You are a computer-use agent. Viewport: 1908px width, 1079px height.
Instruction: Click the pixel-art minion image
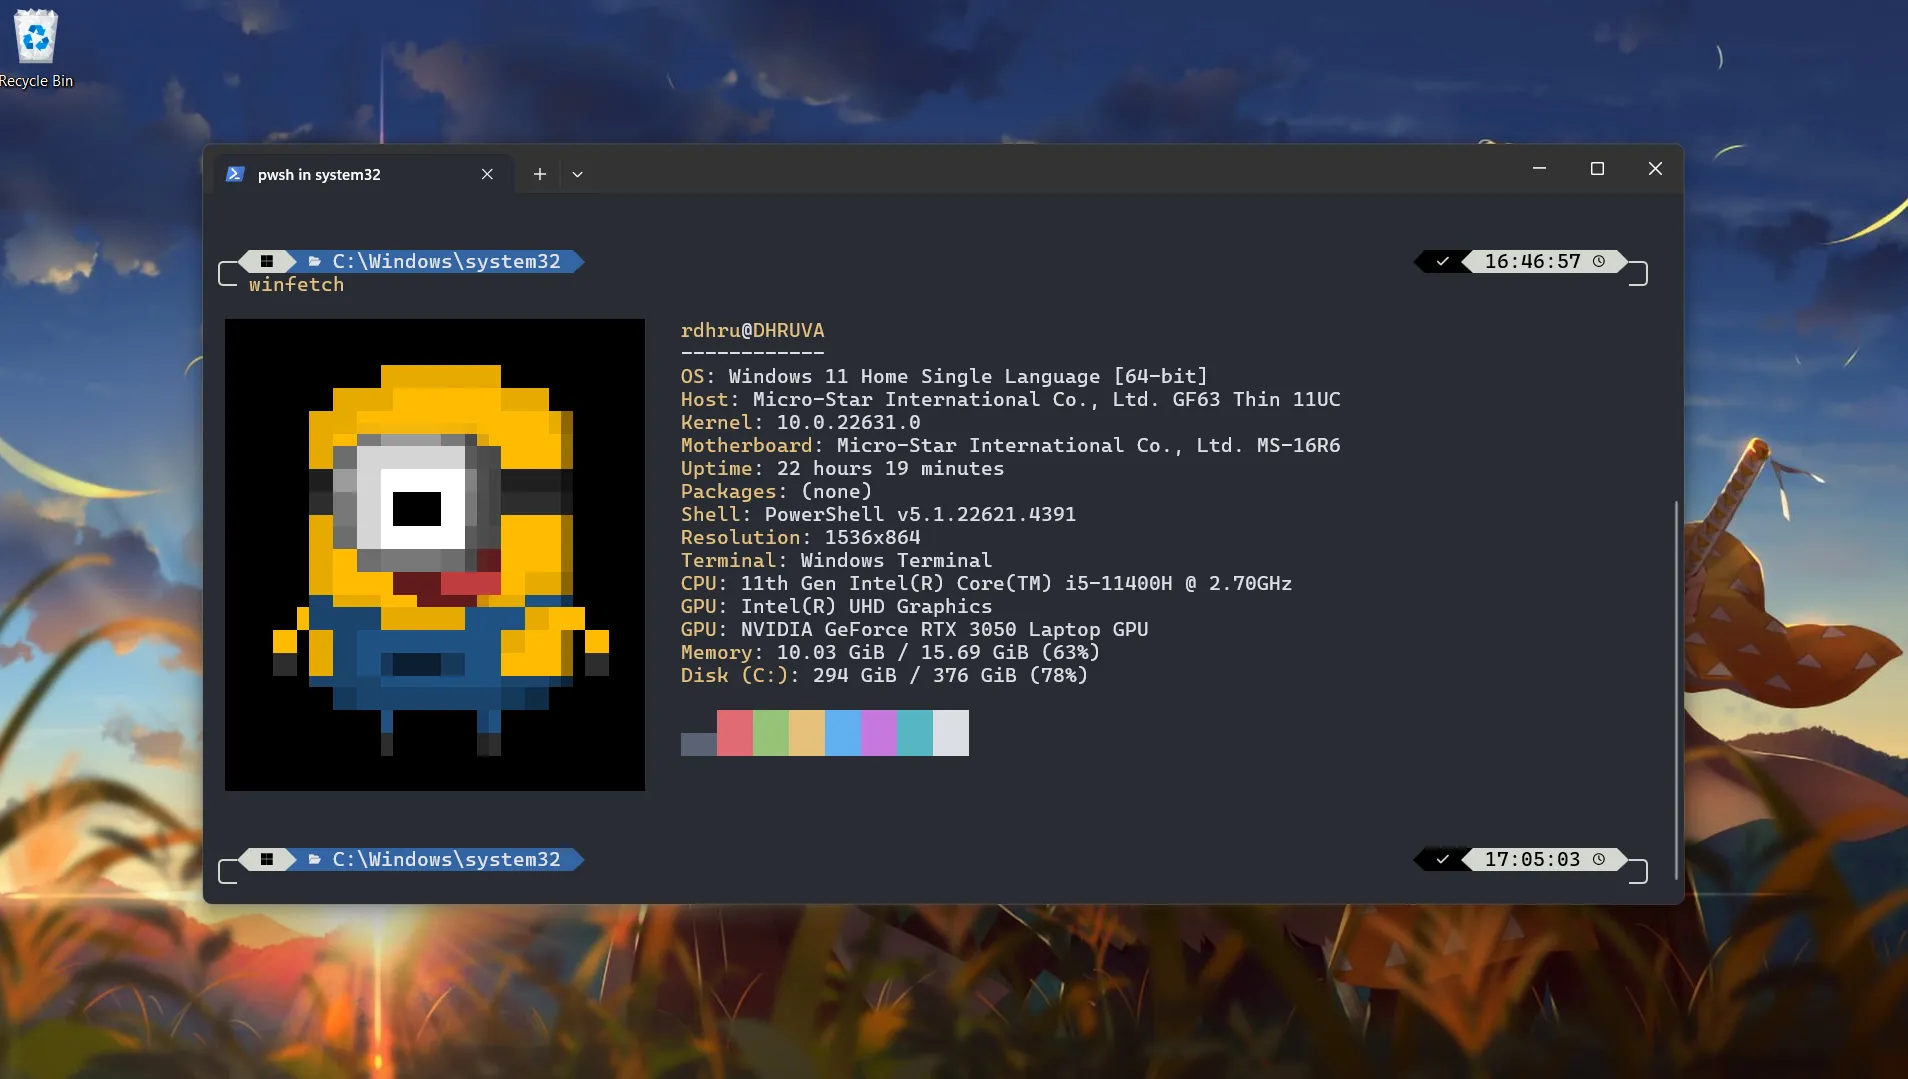(435, 555)
